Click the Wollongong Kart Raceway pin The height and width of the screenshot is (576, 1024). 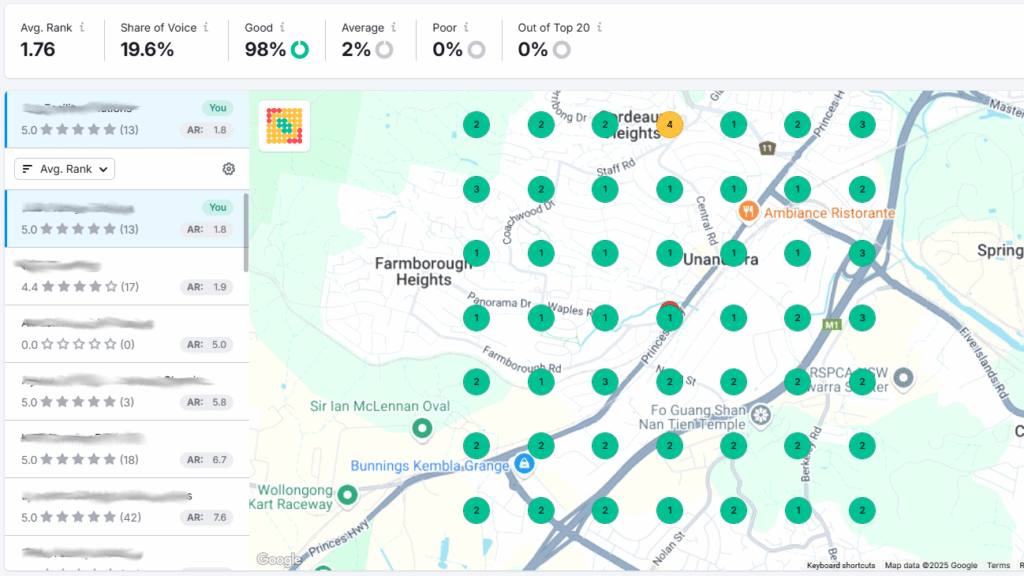[x=347, y=495]
